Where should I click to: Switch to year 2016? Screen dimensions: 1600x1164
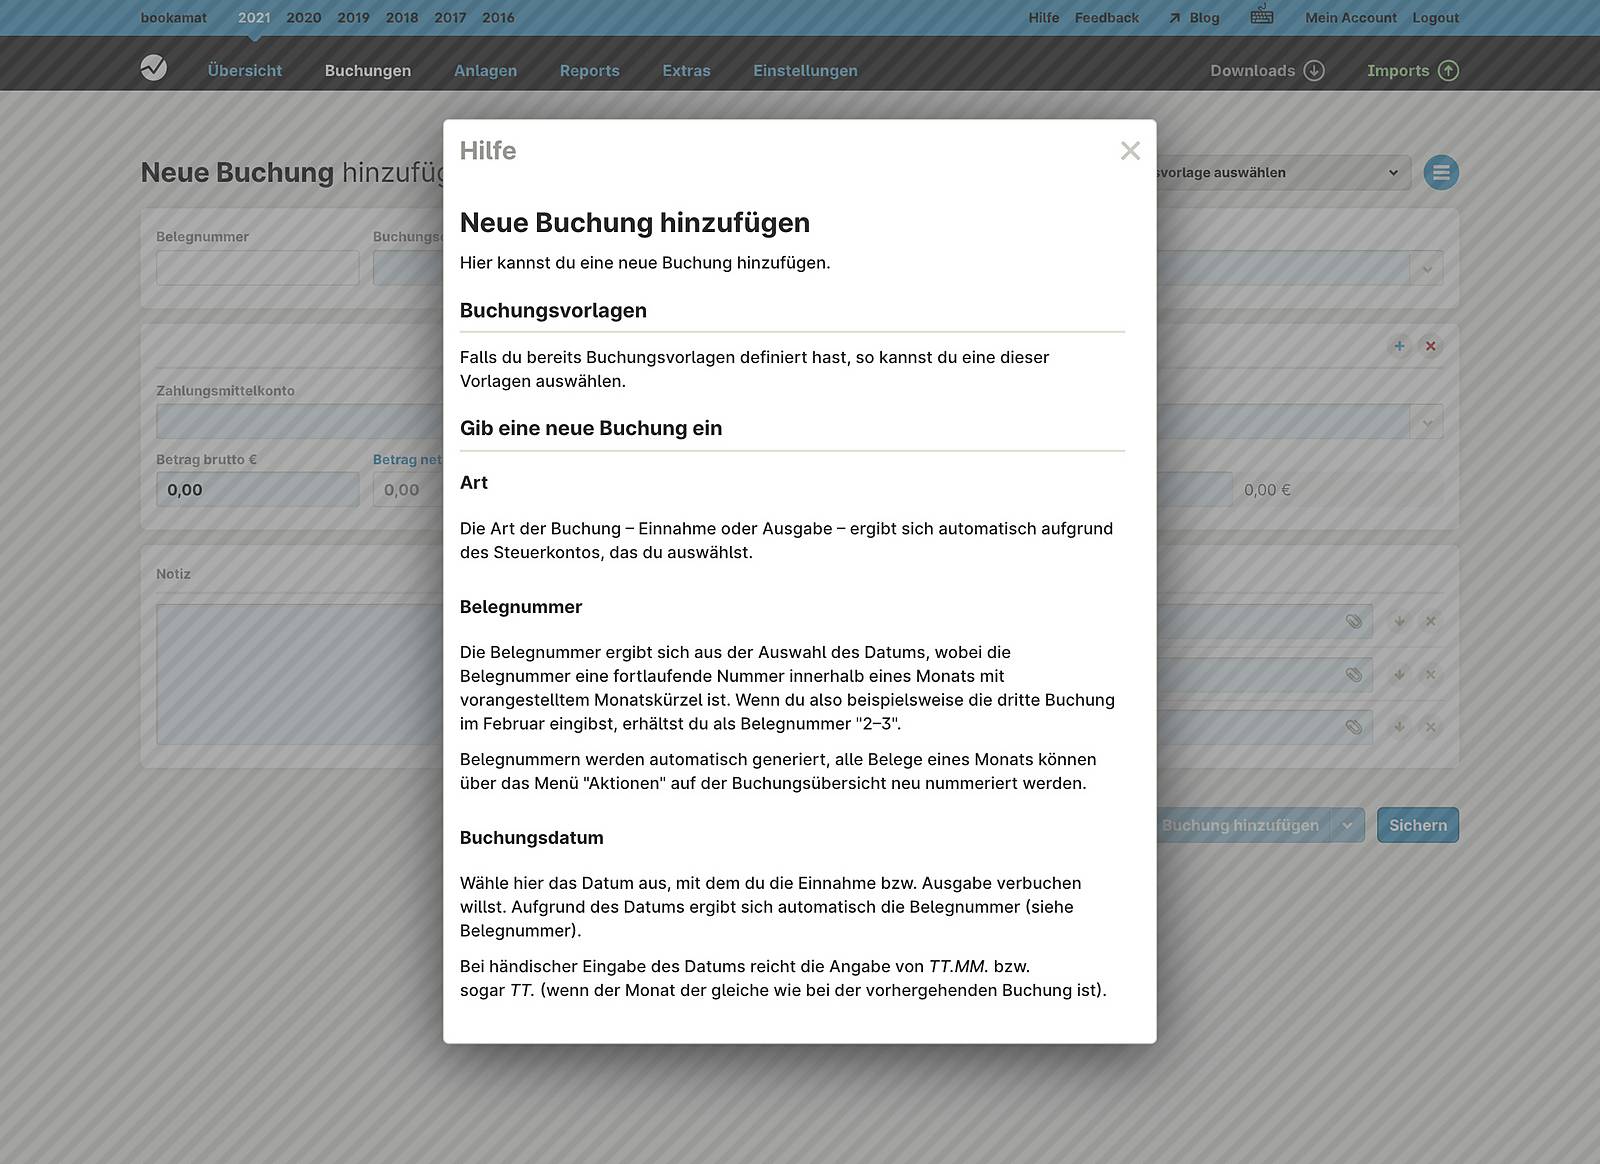coord(498,18)
